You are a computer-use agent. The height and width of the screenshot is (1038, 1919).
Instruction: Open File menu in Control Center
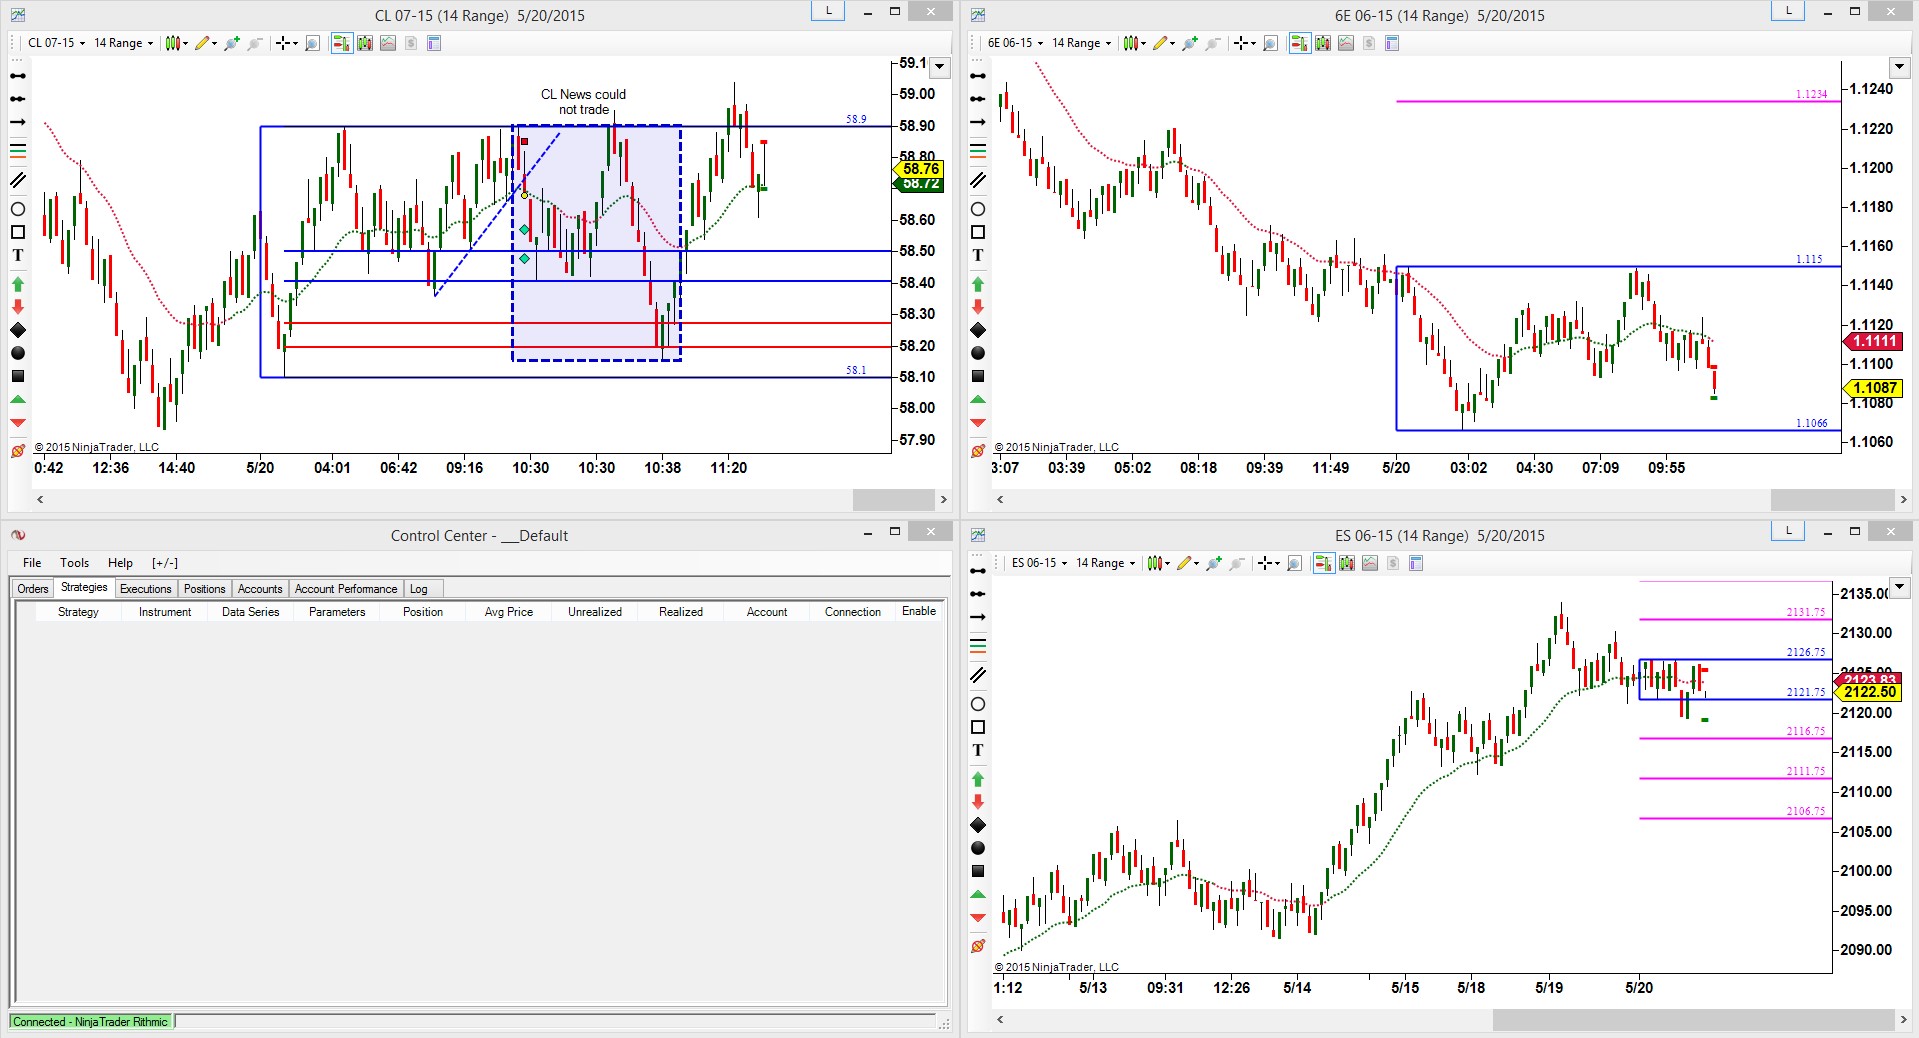pyautogui.click(x=32, y=563)
